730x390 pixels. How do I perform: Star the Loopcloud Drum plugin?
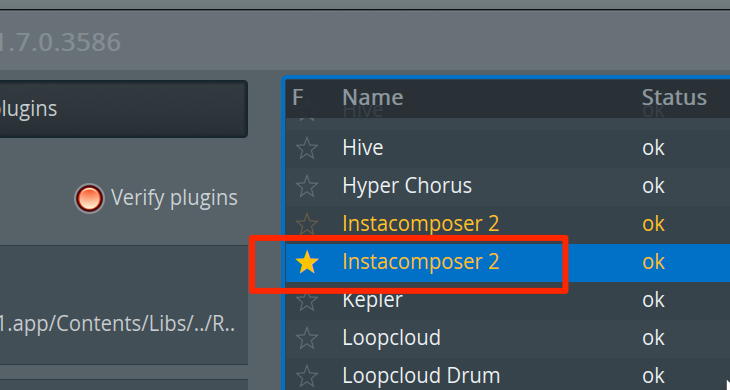coord(307,376)
